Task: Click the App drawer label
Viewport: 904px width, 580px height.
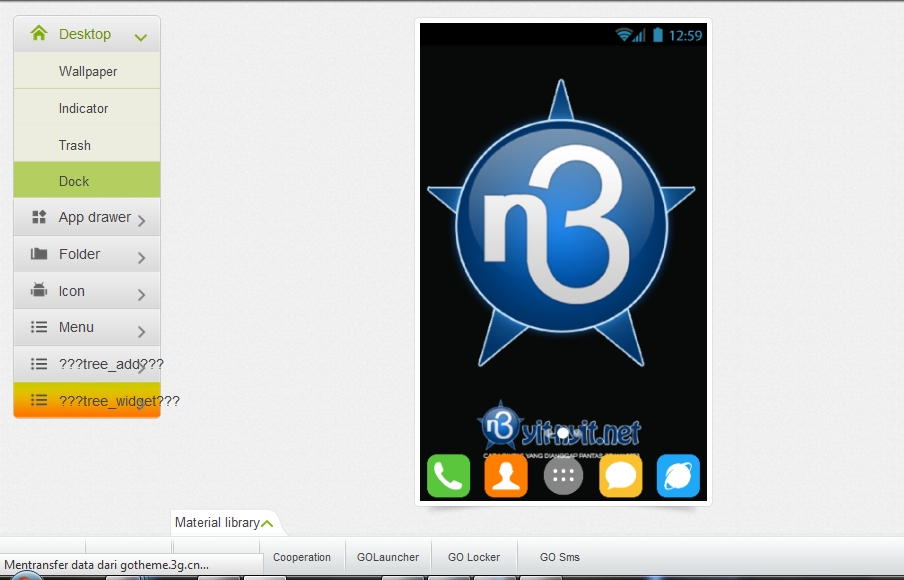Action: [95, 217]
